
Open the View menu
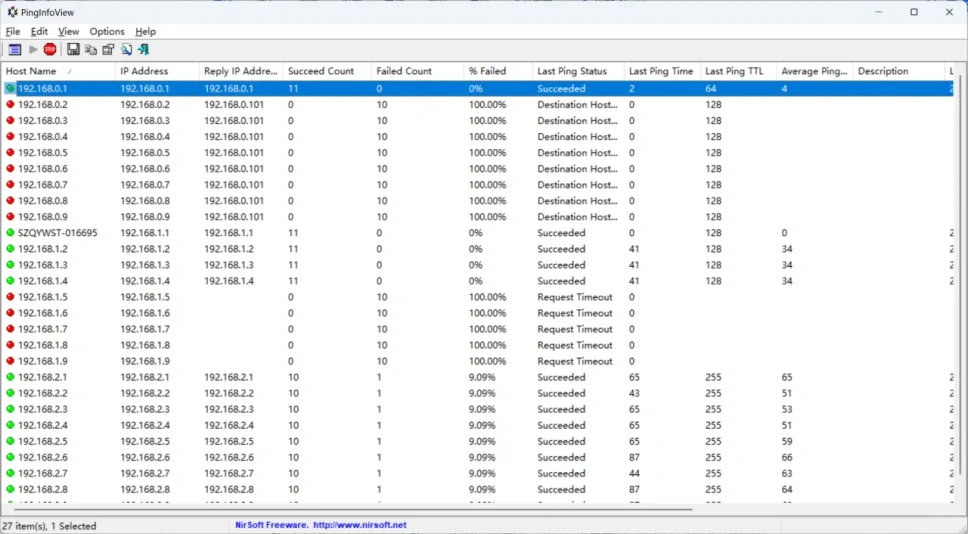(69, 31)
